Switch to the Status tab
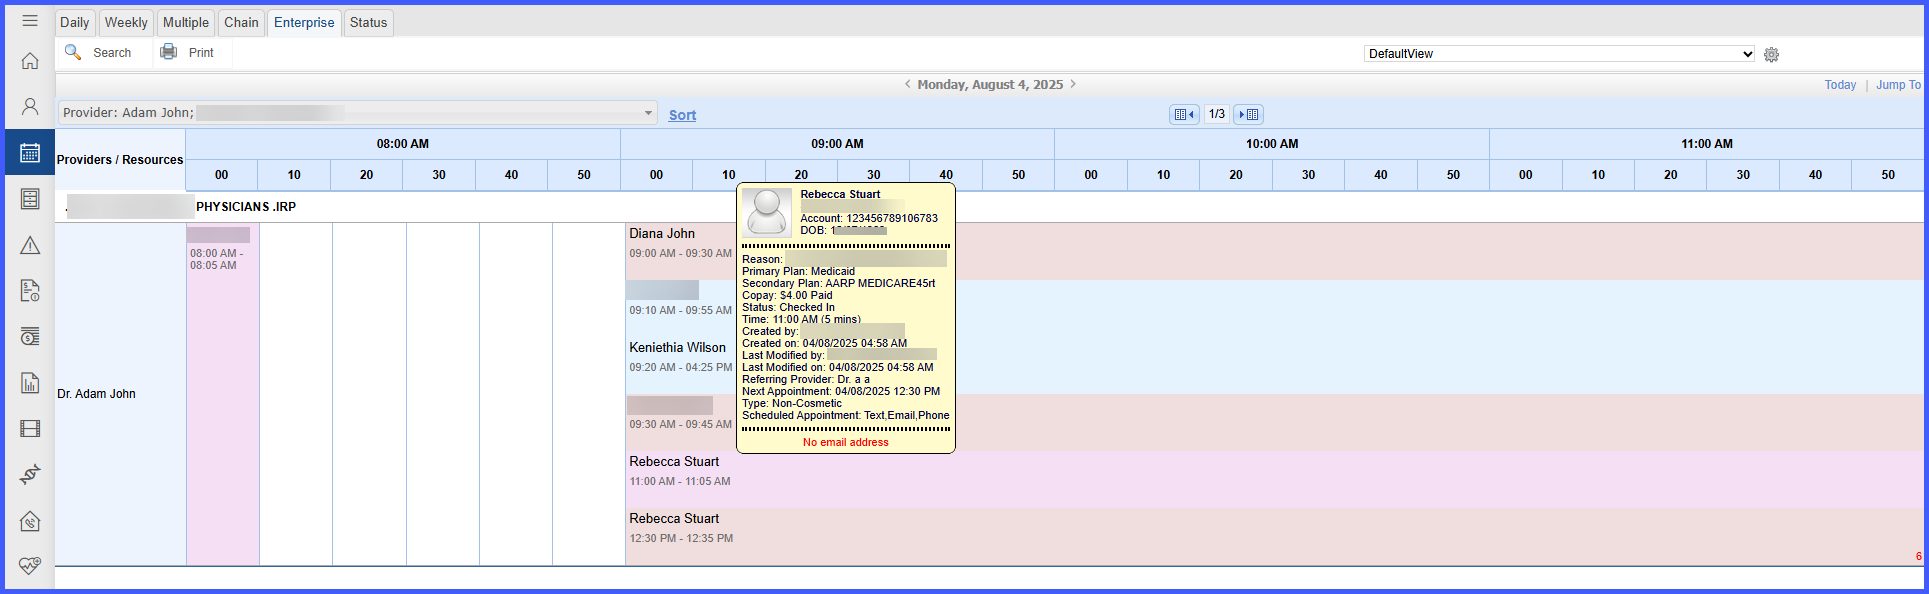 click(368, 22)
